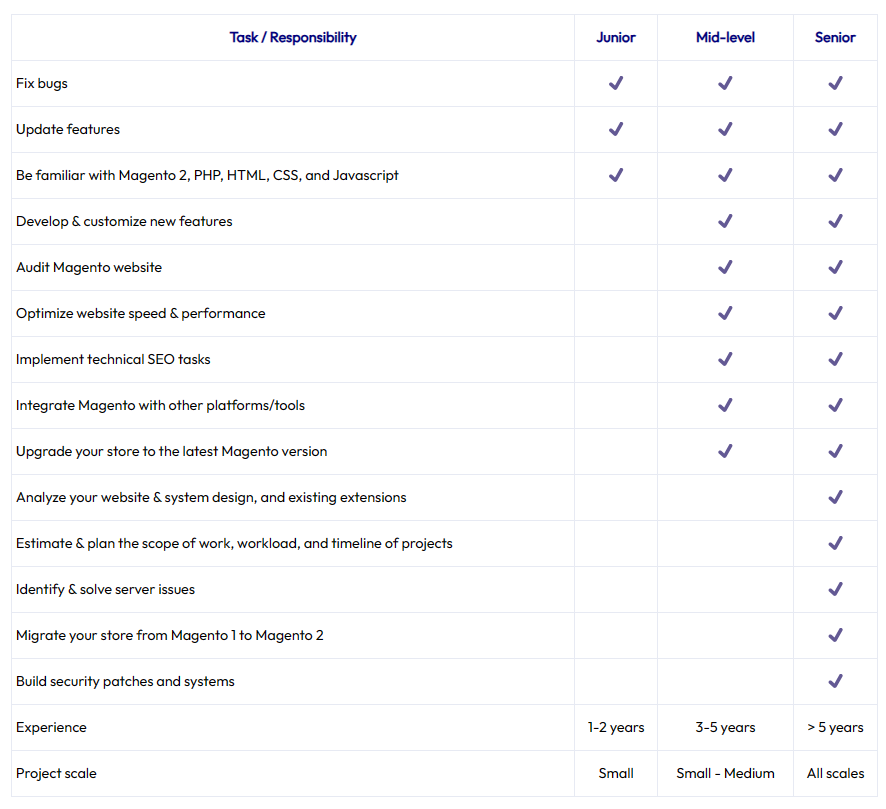Select Senior checkmark for Build security patches row
Screen dimensions: 886x809
pyautogui.click(x=835, y=682)
